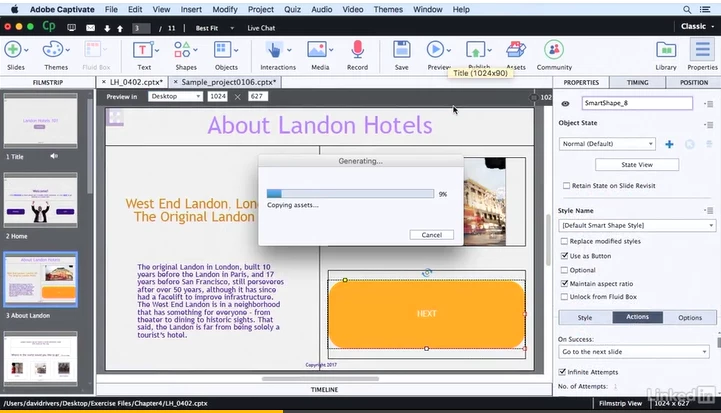The width and height of the screenshot is (721, 413).
Task: Click audio speaker icon on Title slide
Action: click(54, 156)
